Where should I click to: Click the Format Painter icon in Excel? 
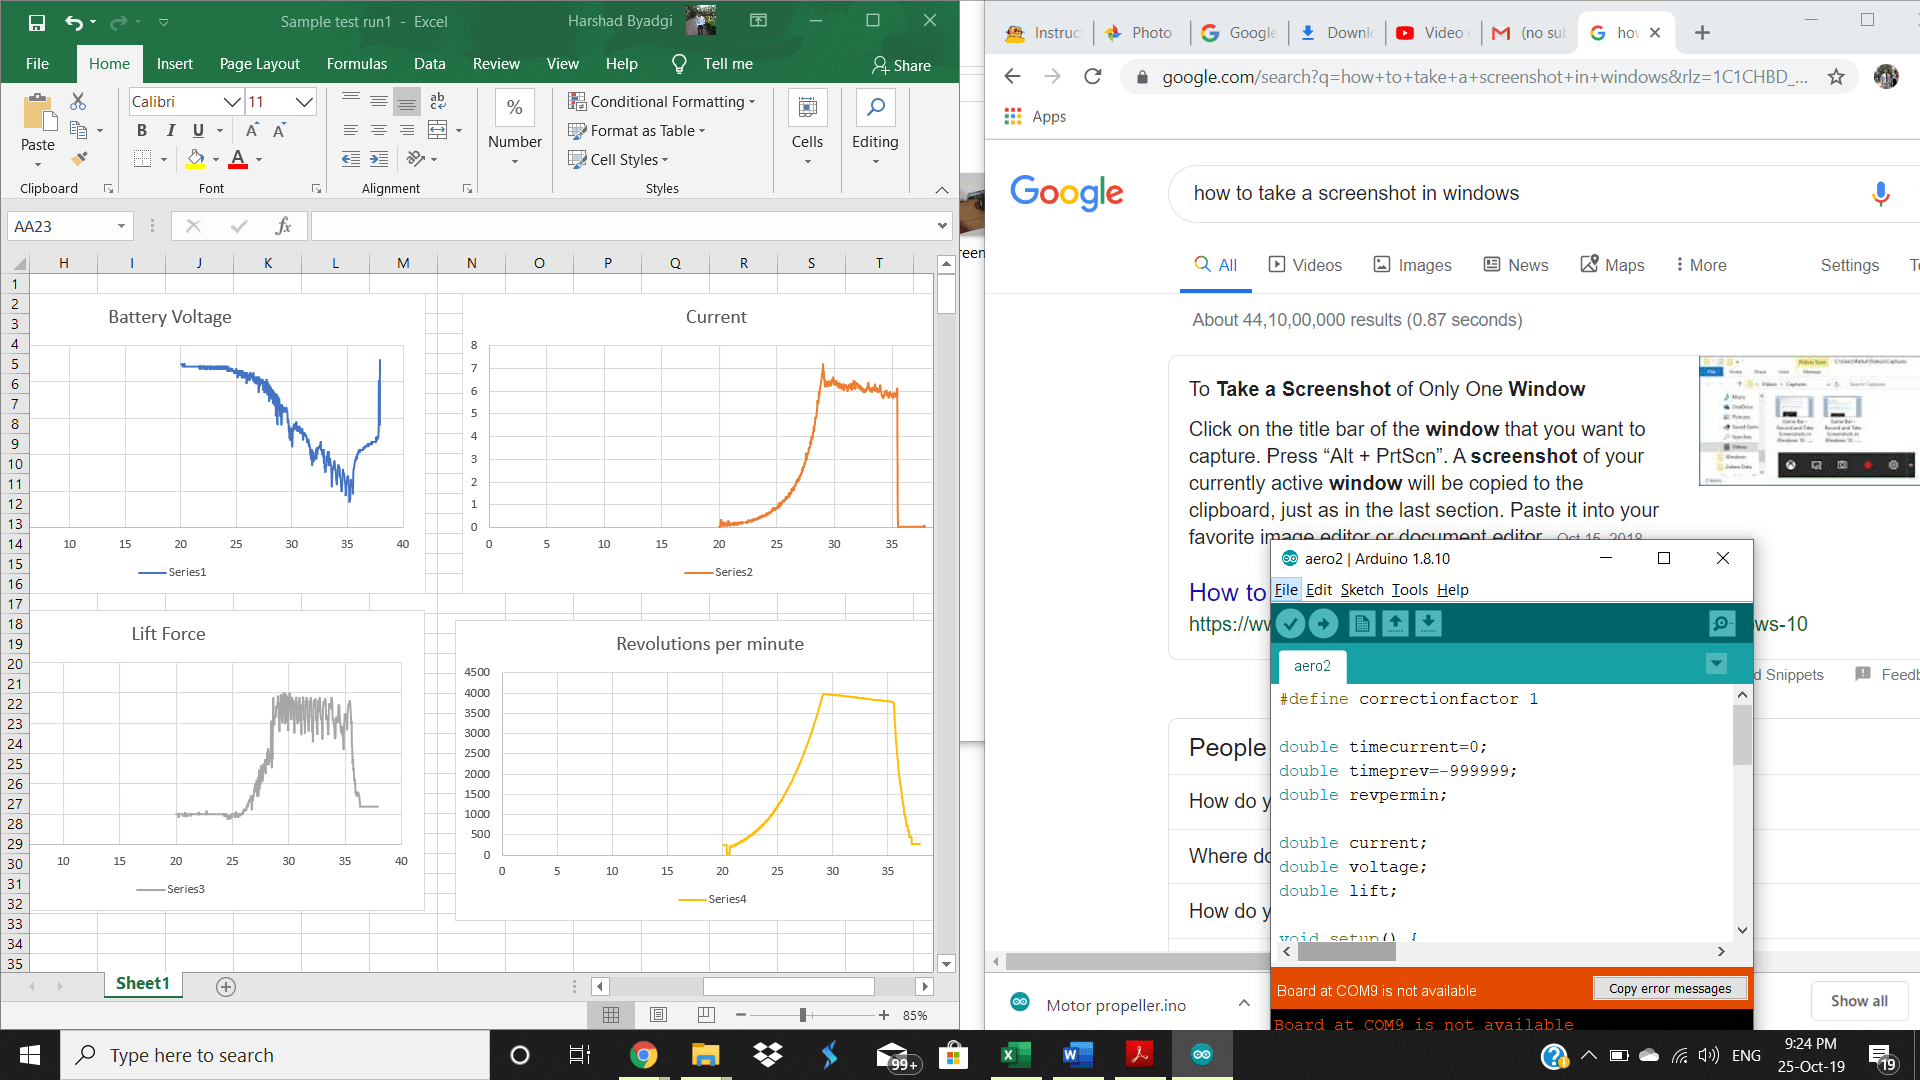click(79, 159)
